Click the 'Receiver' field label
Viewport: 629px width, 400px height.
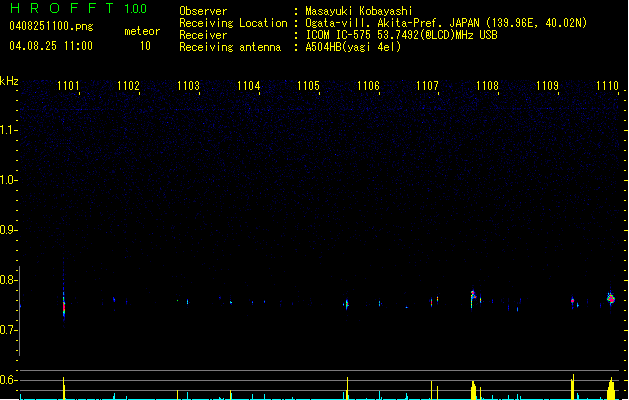[x=203, y=35]
